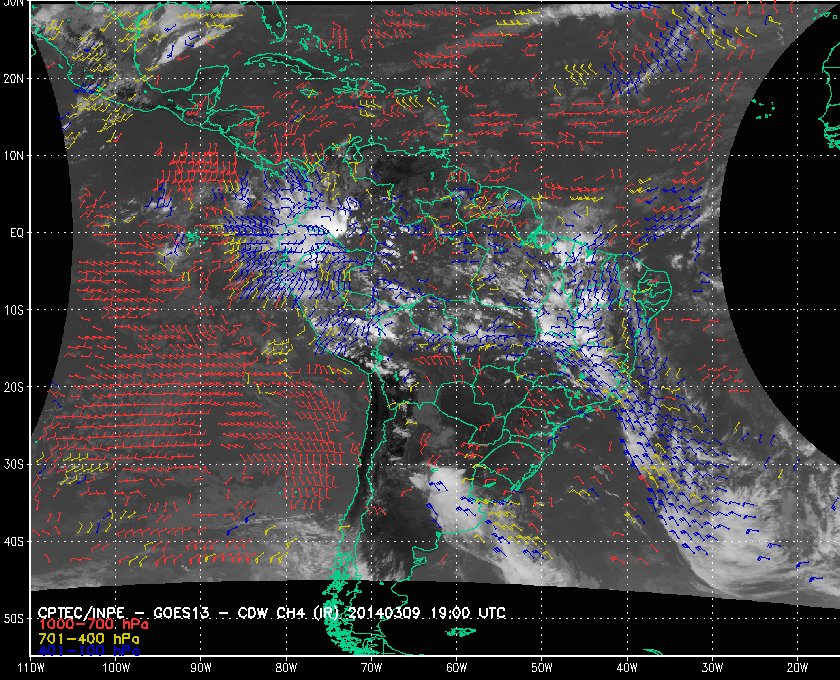Image resolution: width=840 pixels, height=680 pixels.
Task: Select the 30W longitude label
Action: click(x=711, y=667)
